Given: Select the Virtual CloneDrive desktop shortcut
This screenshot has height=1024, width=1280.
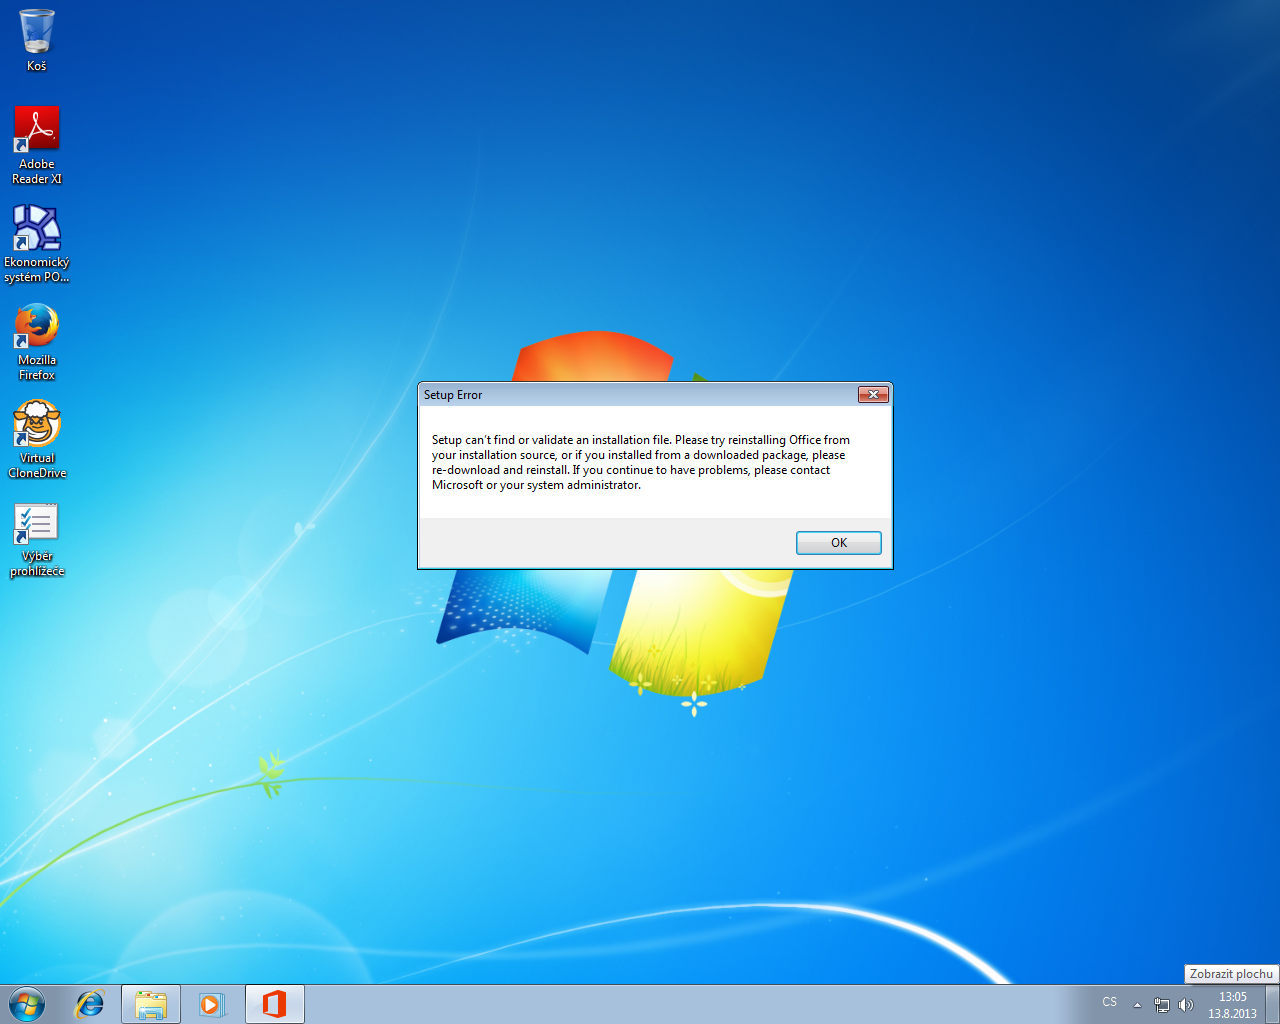Looking at the screenshot, I should (x=37, y=439).
